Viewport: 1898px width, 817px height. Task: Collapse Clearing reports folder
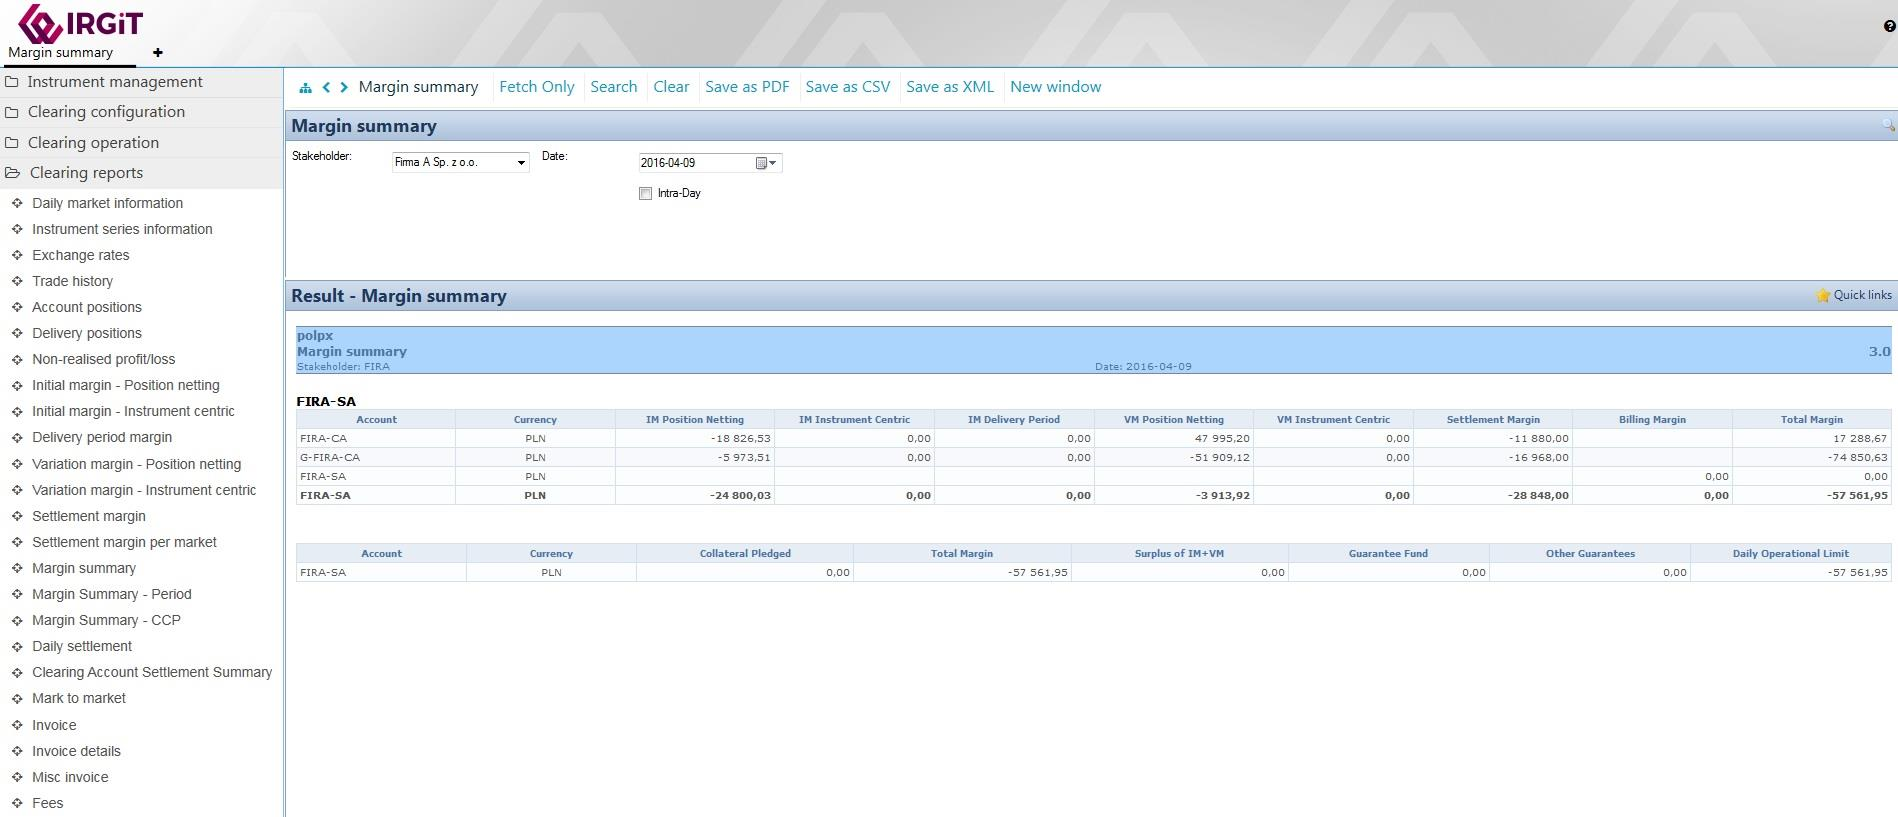[86, 173]
